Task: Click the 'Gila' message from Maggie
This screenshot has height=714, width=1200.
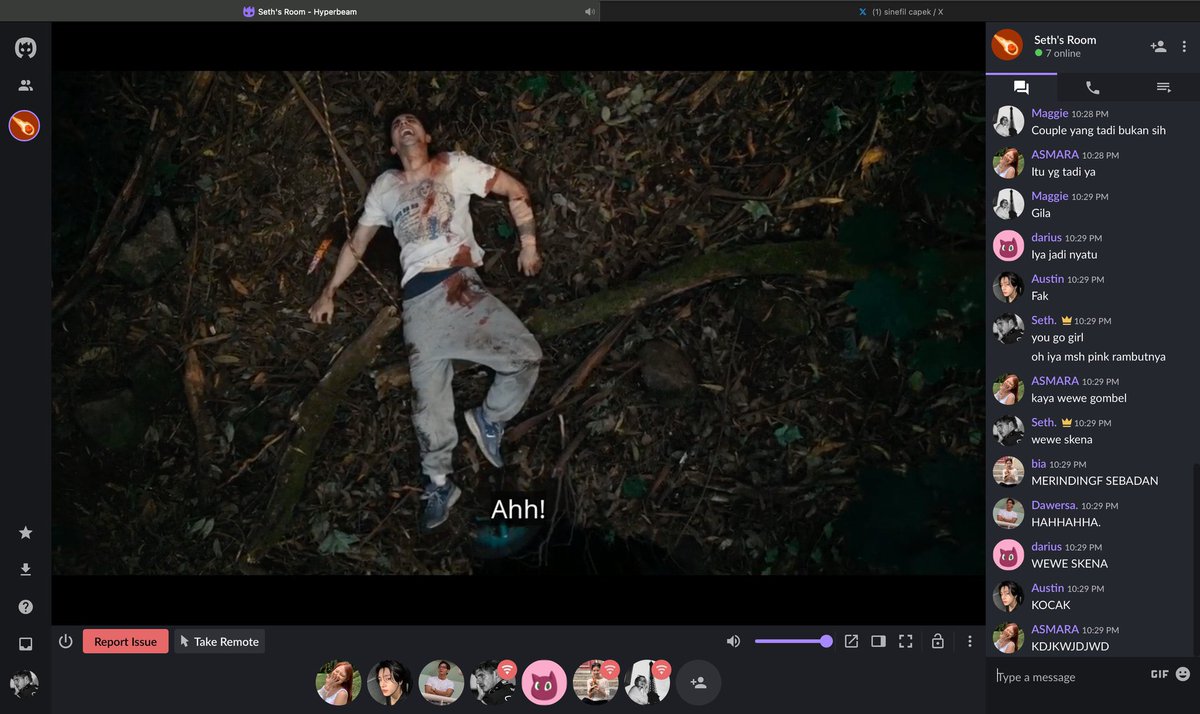Action: (x=1041, y=213)
